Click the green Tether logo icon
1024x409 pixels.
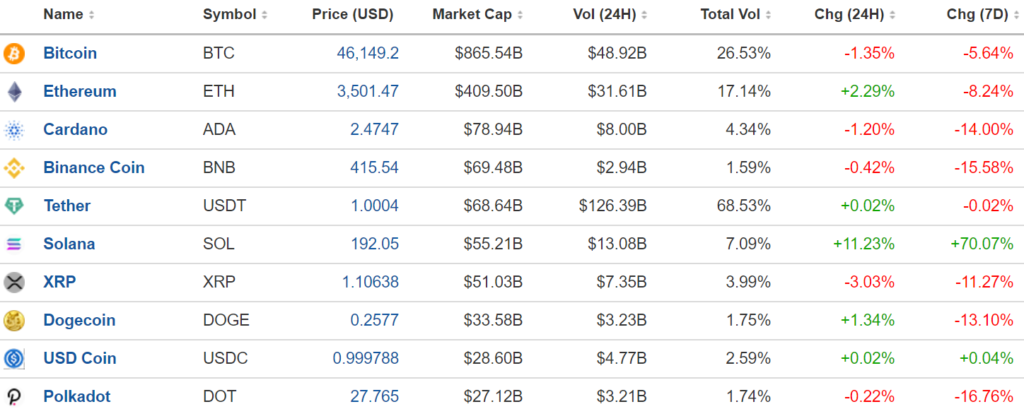click(x=14, y=206)
